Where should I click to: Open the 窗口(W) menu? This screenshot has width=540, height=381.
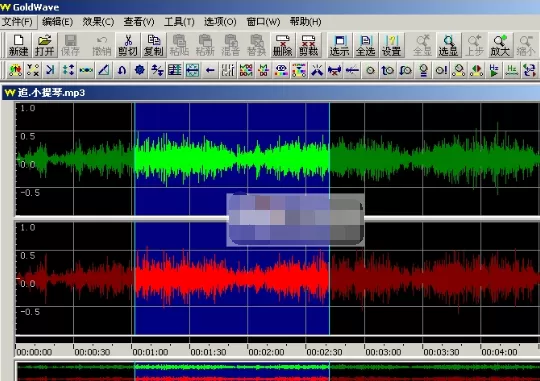click(263, 22)
